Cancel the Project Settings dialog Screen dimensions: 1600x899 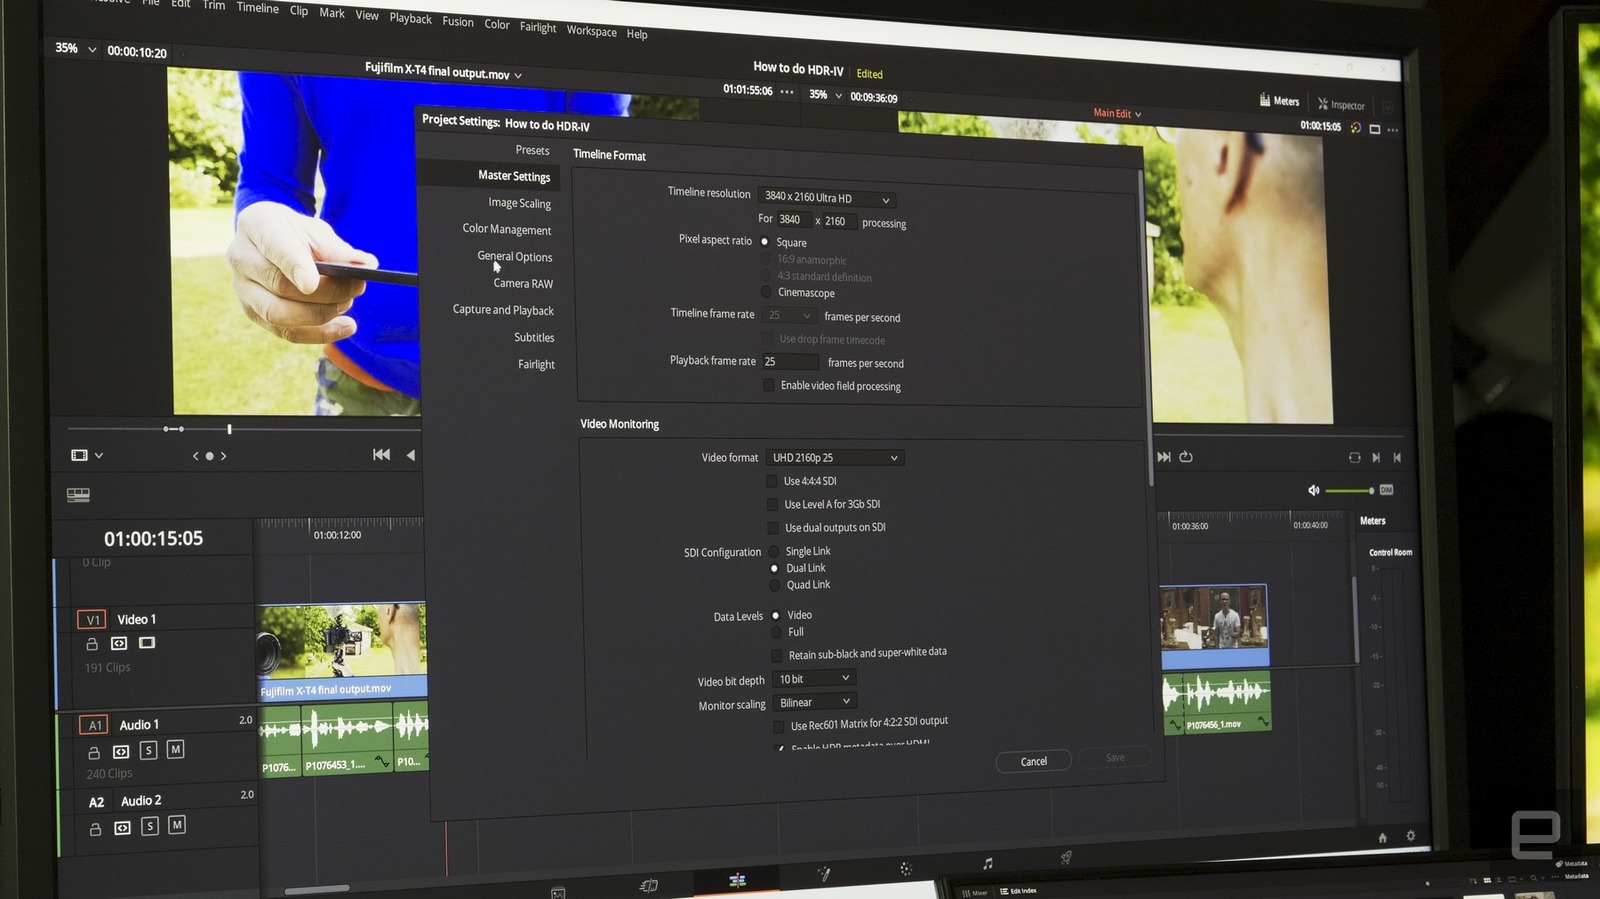(x=1034, y=761)
